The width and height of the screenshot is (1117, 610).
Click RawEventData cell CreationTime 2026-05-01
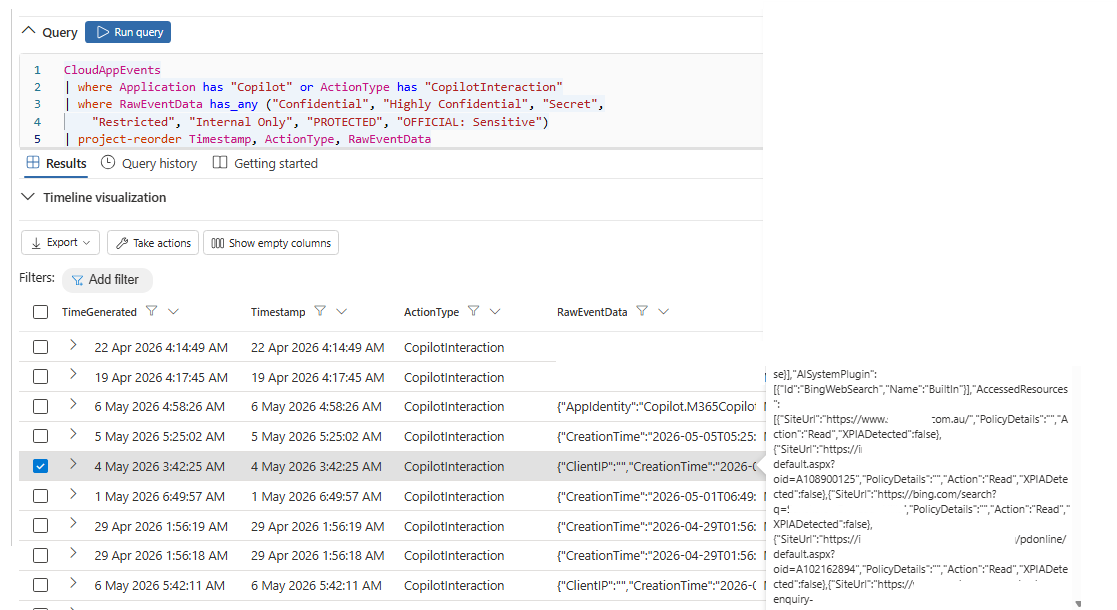tap(656, 496)
